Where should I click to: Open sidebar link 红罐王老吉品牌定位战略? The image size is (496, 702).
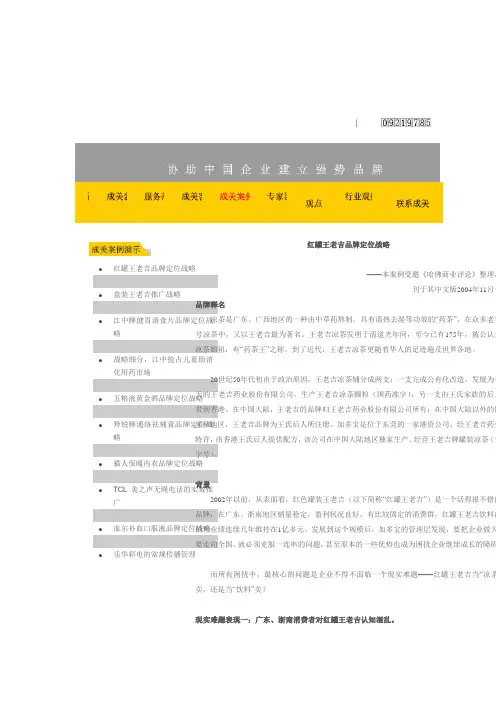pos(154,268)
